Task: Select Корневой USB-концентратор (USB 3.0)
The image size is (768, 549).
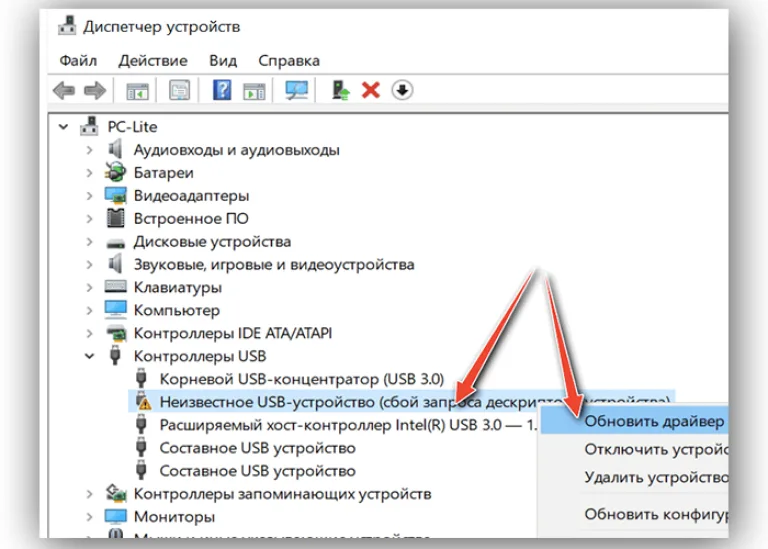Action: [x=302, y=379]
